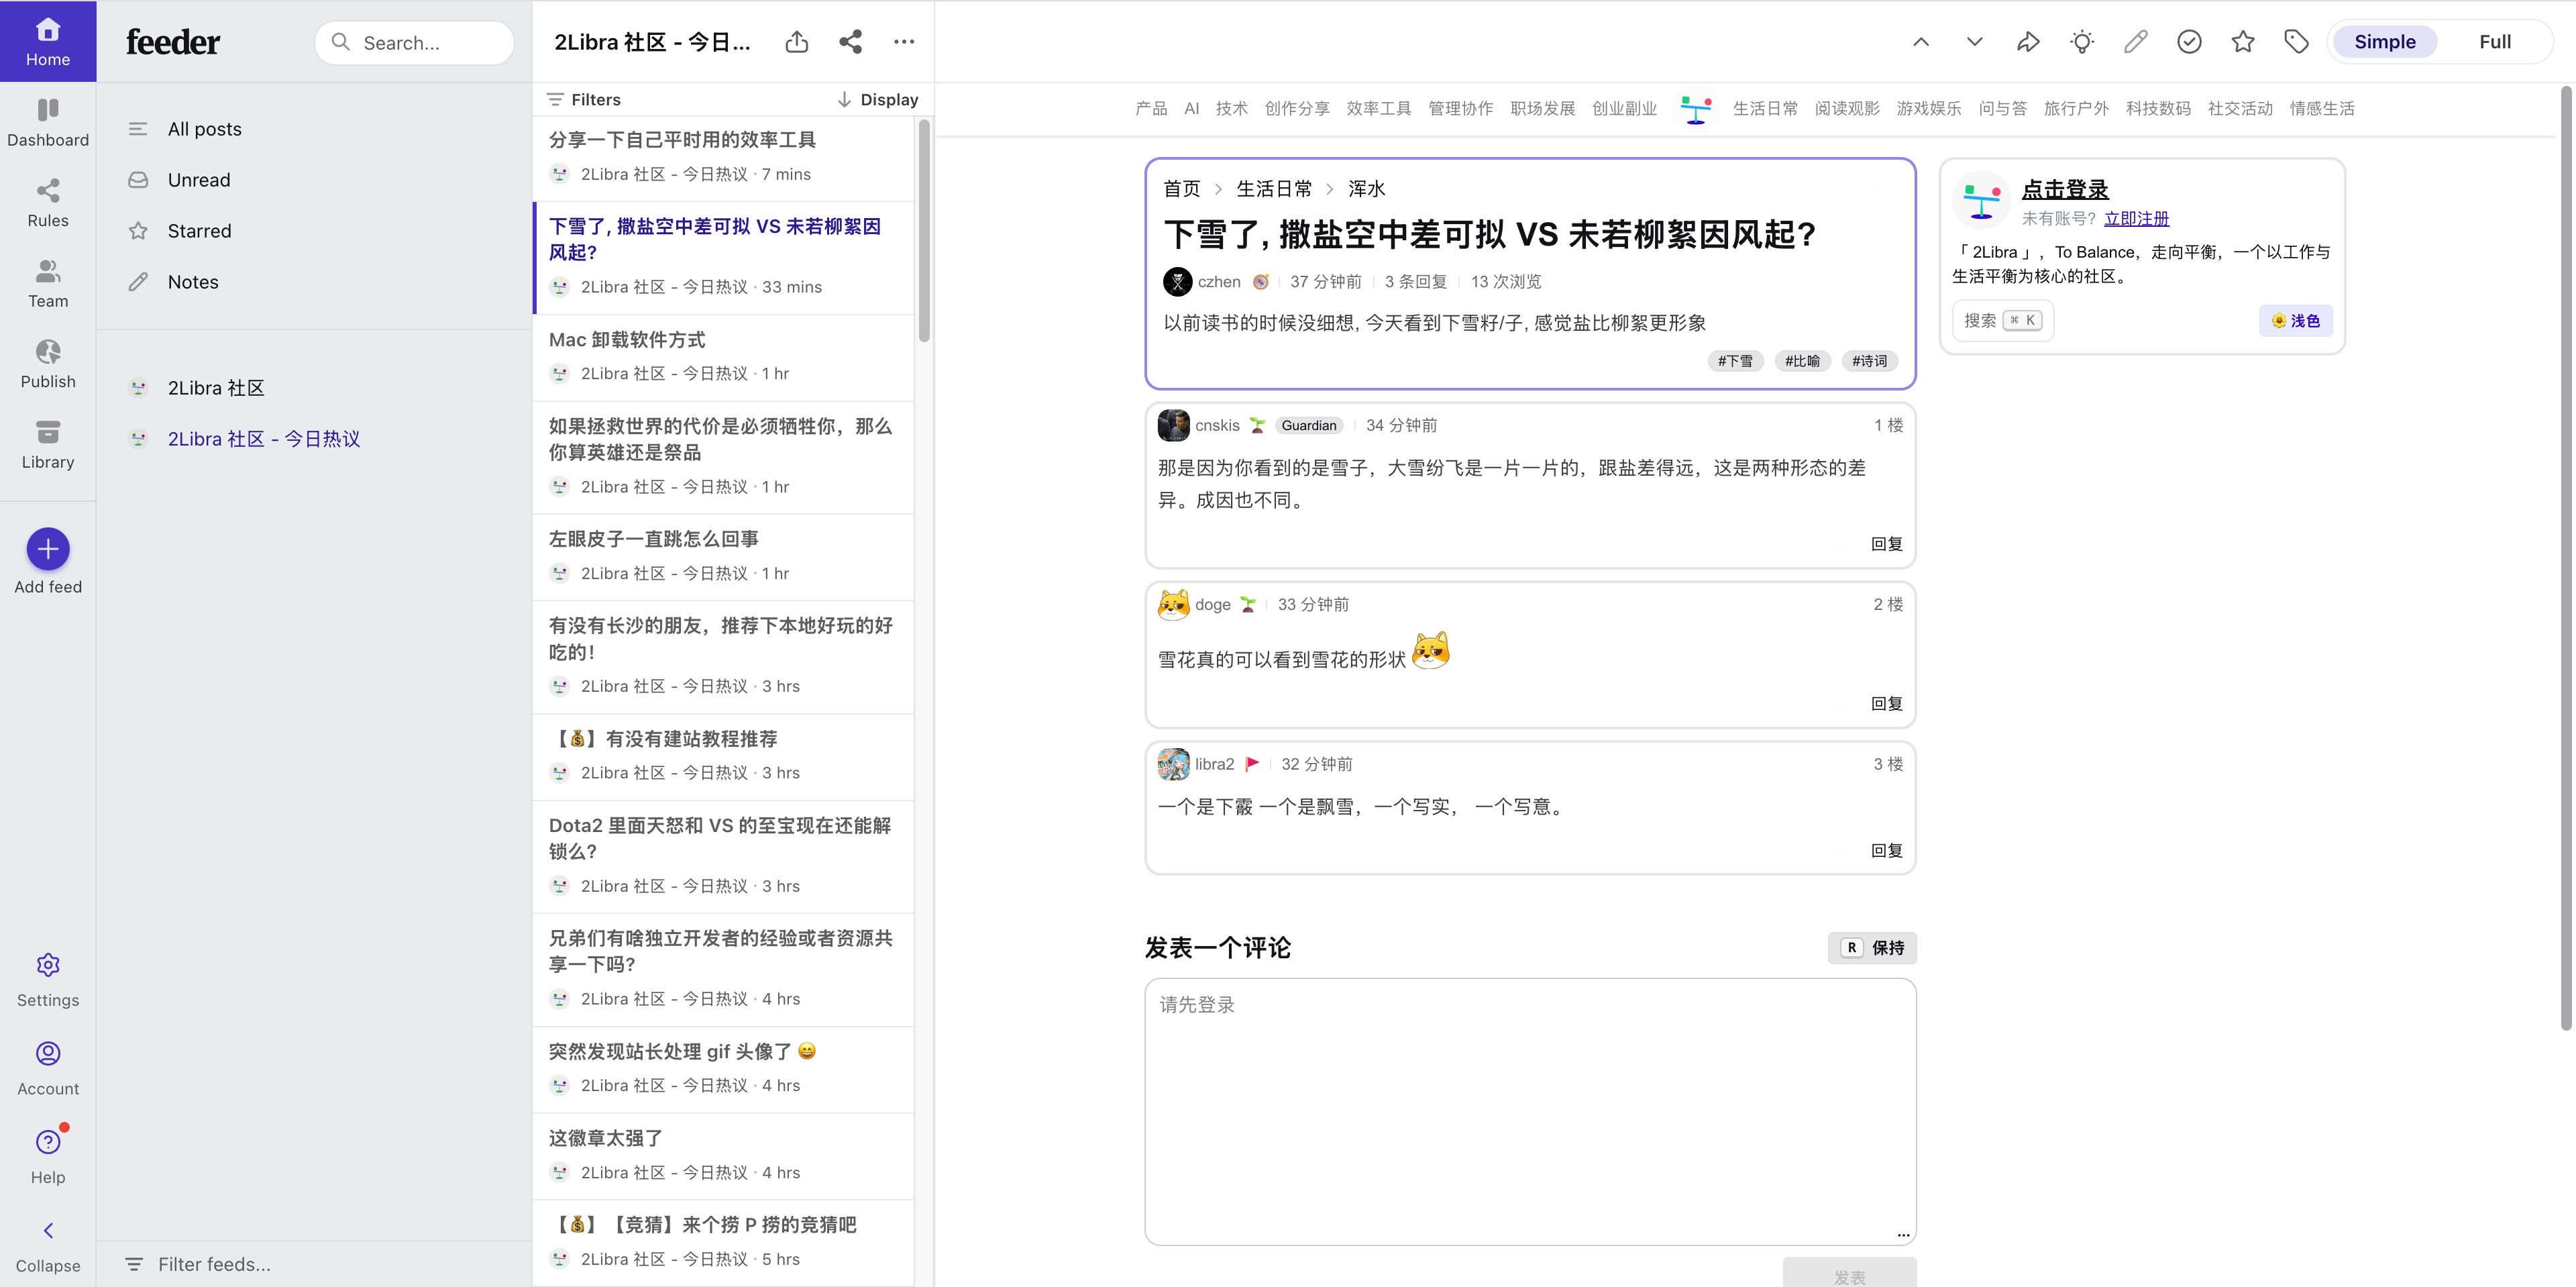Forward the article using the share arrow icon
The image size is (2576, 1287).
pyautogui.click(x=2028, y=41)
